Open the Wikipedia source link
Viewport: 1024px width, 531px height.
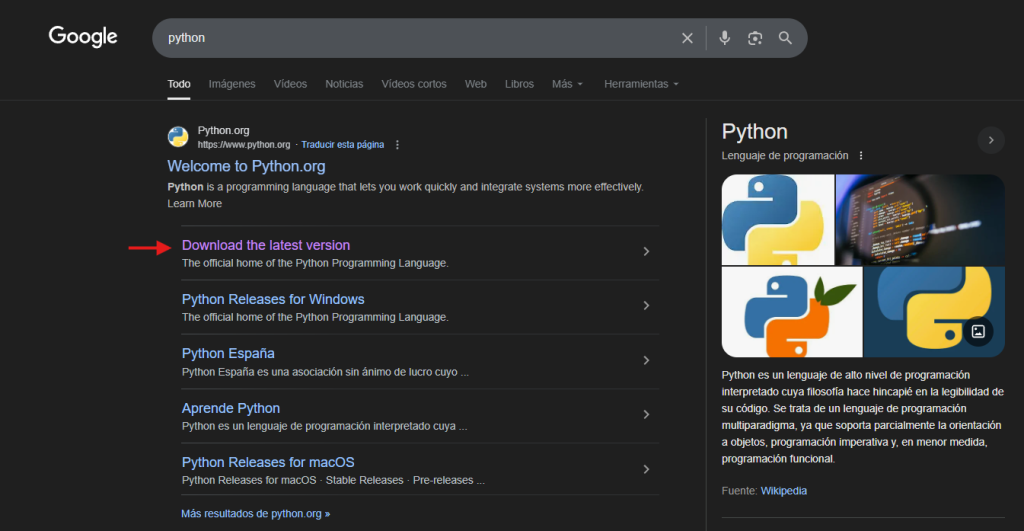click(x=783, y=491)
